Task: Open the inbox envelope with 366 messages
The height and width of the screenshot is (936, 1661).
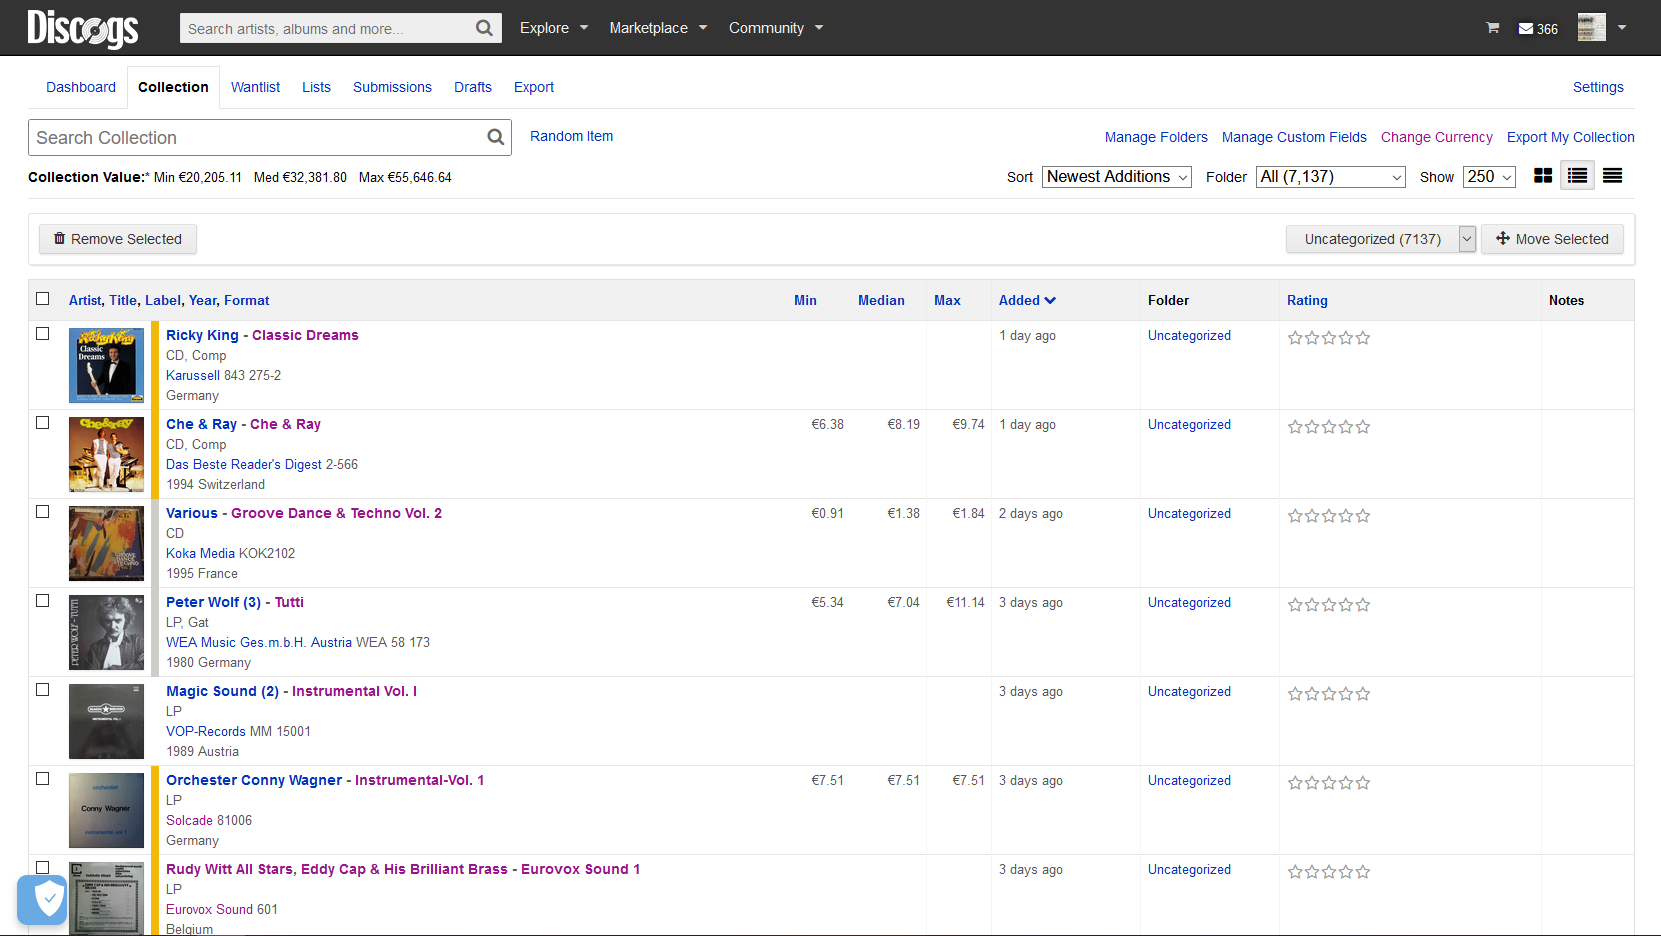Action: pos(1538,29)
